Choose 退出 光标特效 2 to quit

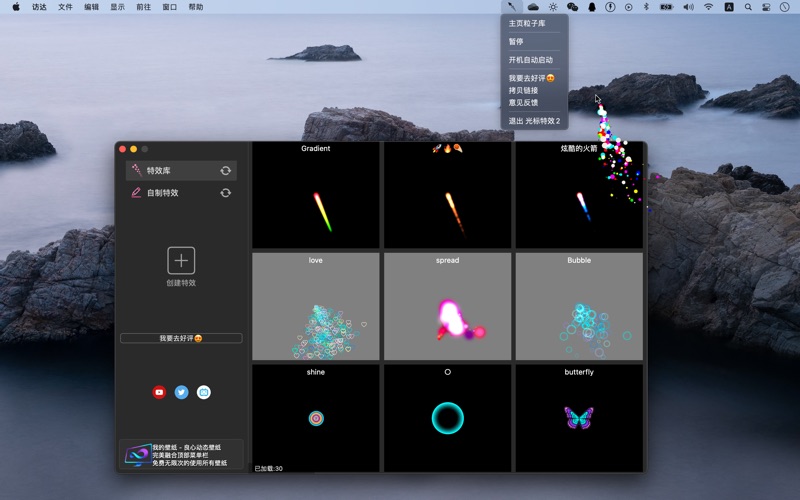(x=534, y=121)
